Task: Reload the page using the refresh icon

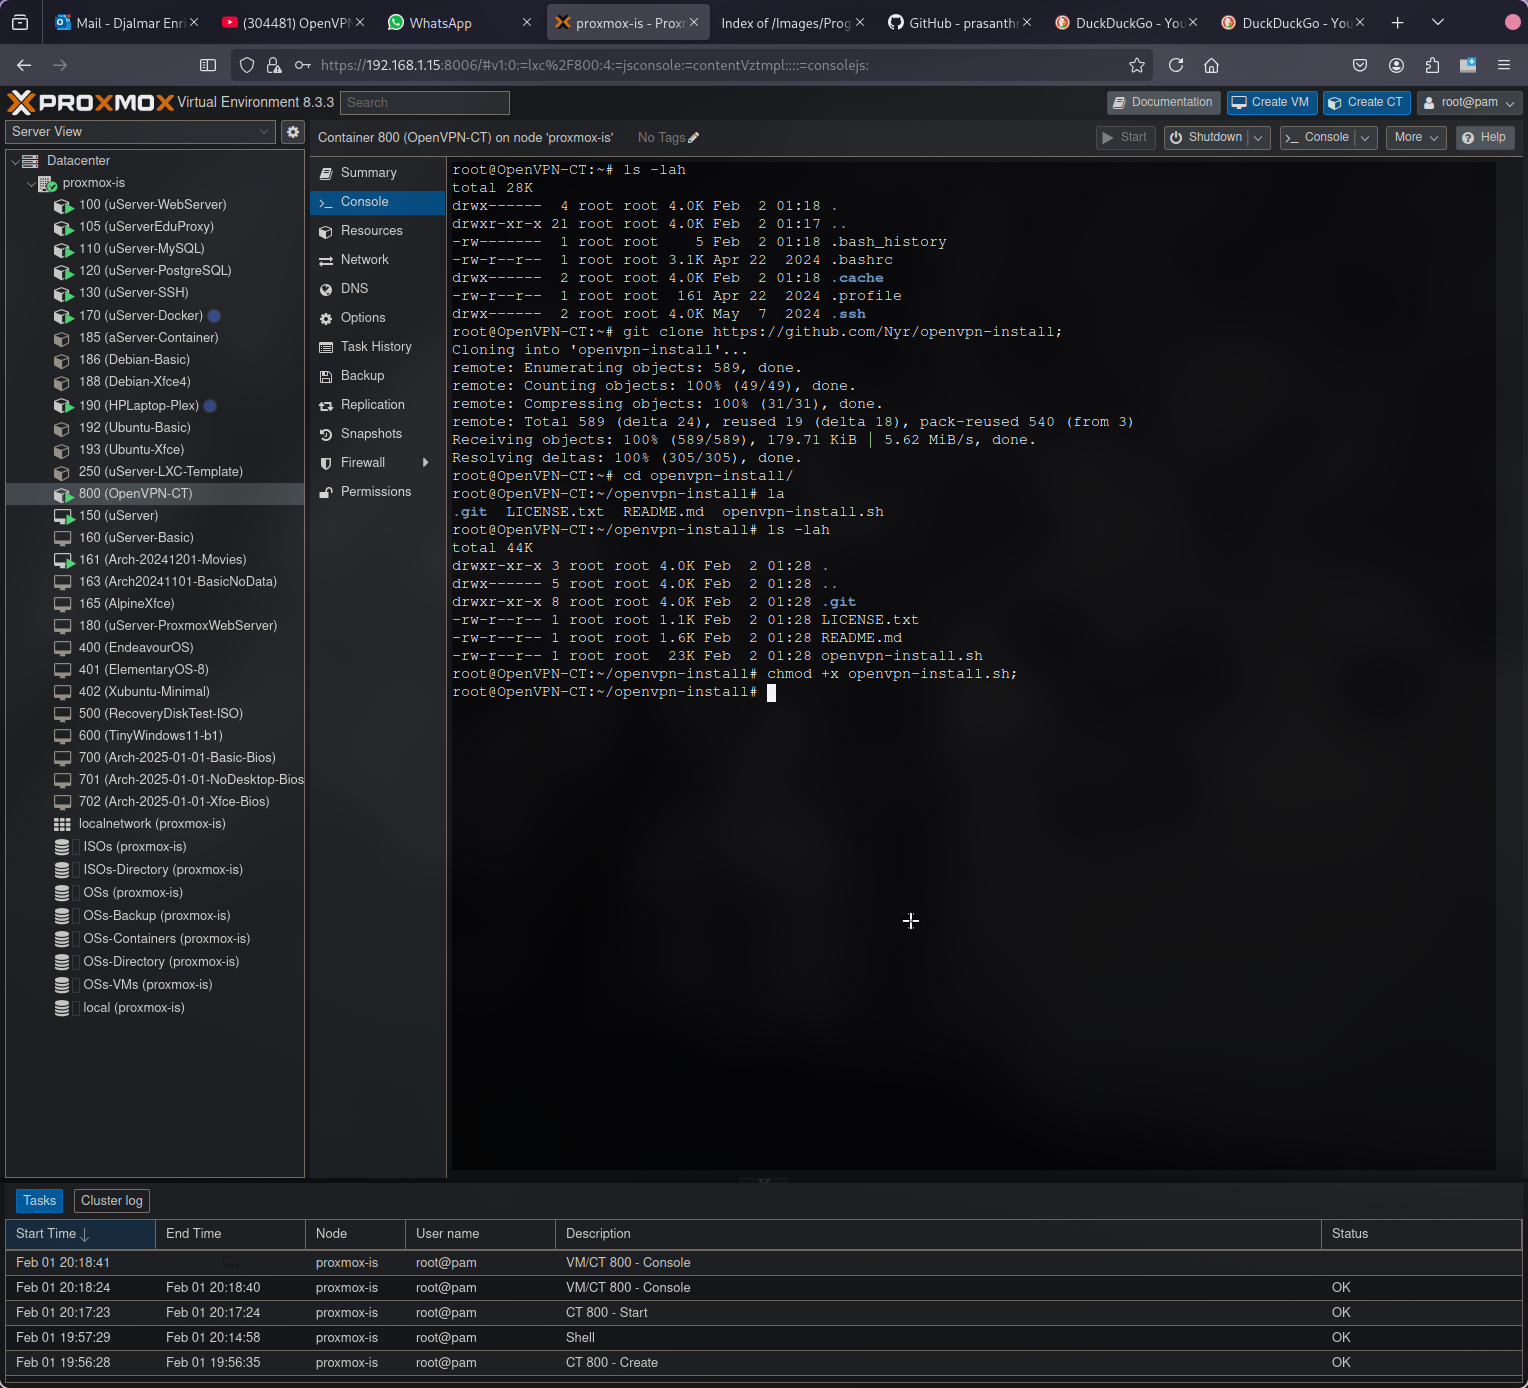Action: [x=1176, y=65]
